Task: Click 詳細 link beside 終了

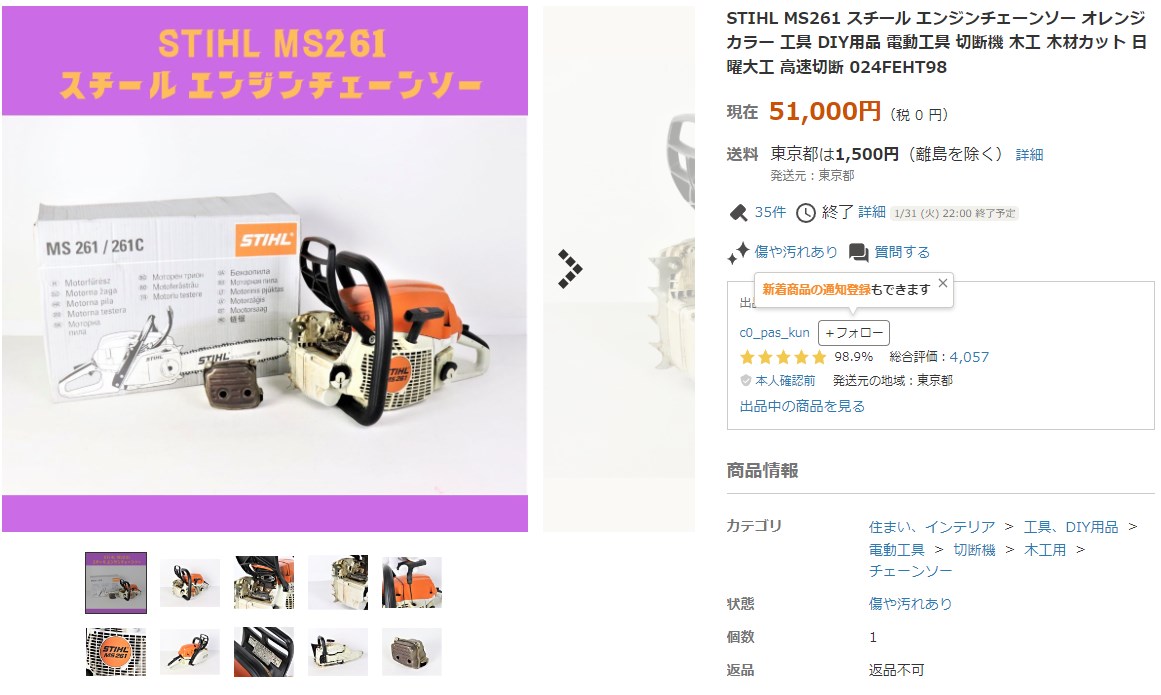Action: [x=871, y=212]
